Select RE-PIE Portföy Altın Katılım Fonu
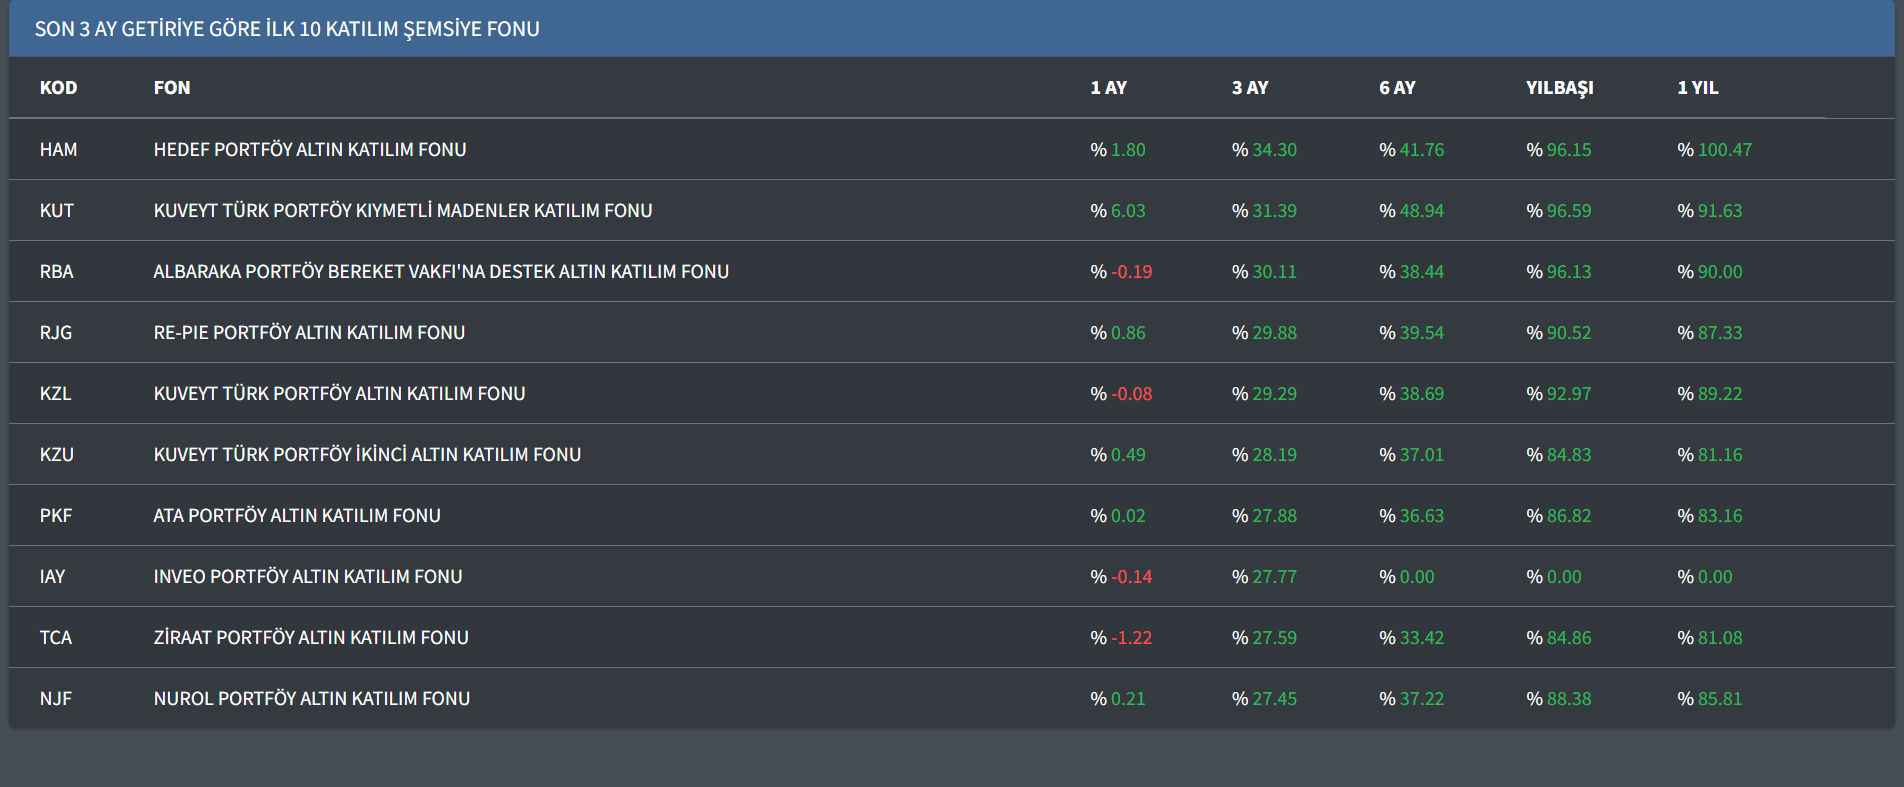This screenshot has height=787, width=1904. [x=309, y=333]
